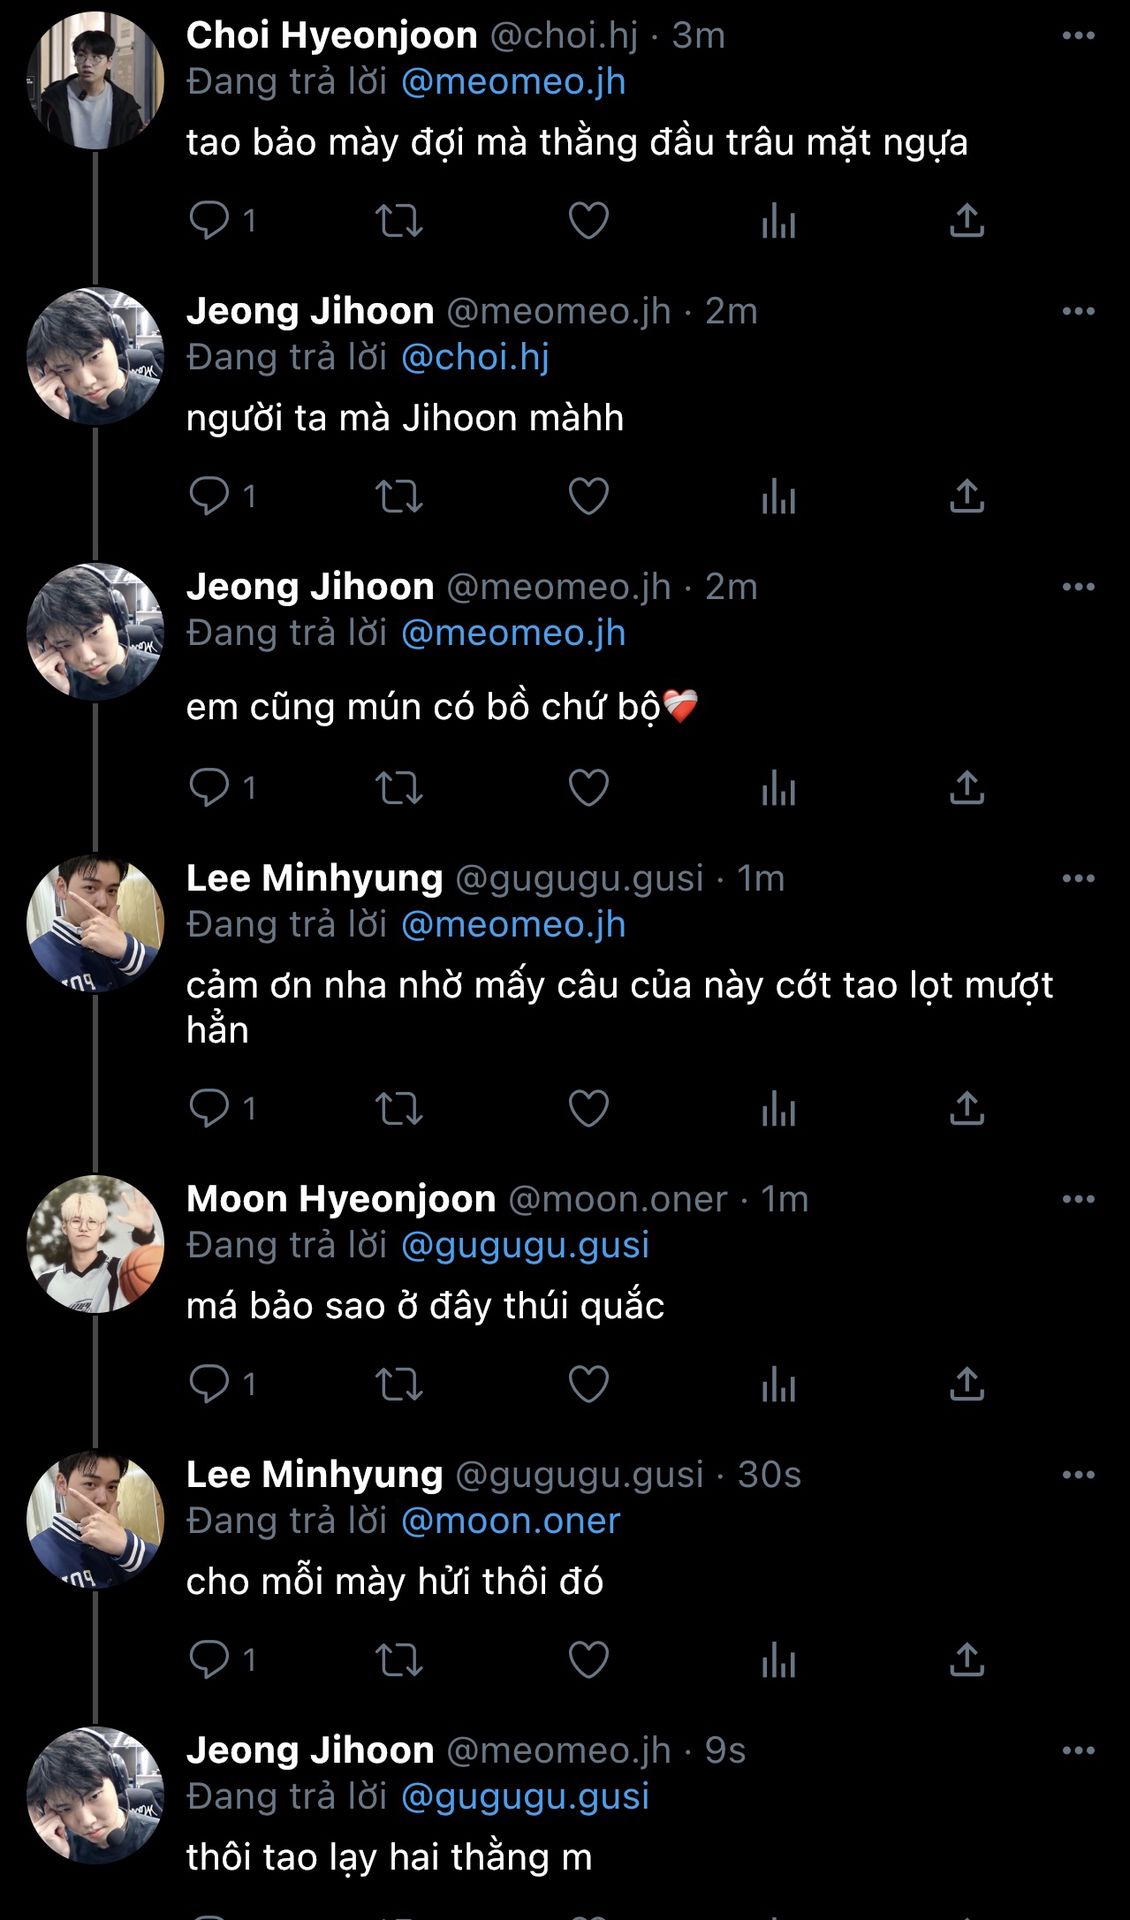Open Moon Hyeonjoon's profile picture

point(95,1243)
